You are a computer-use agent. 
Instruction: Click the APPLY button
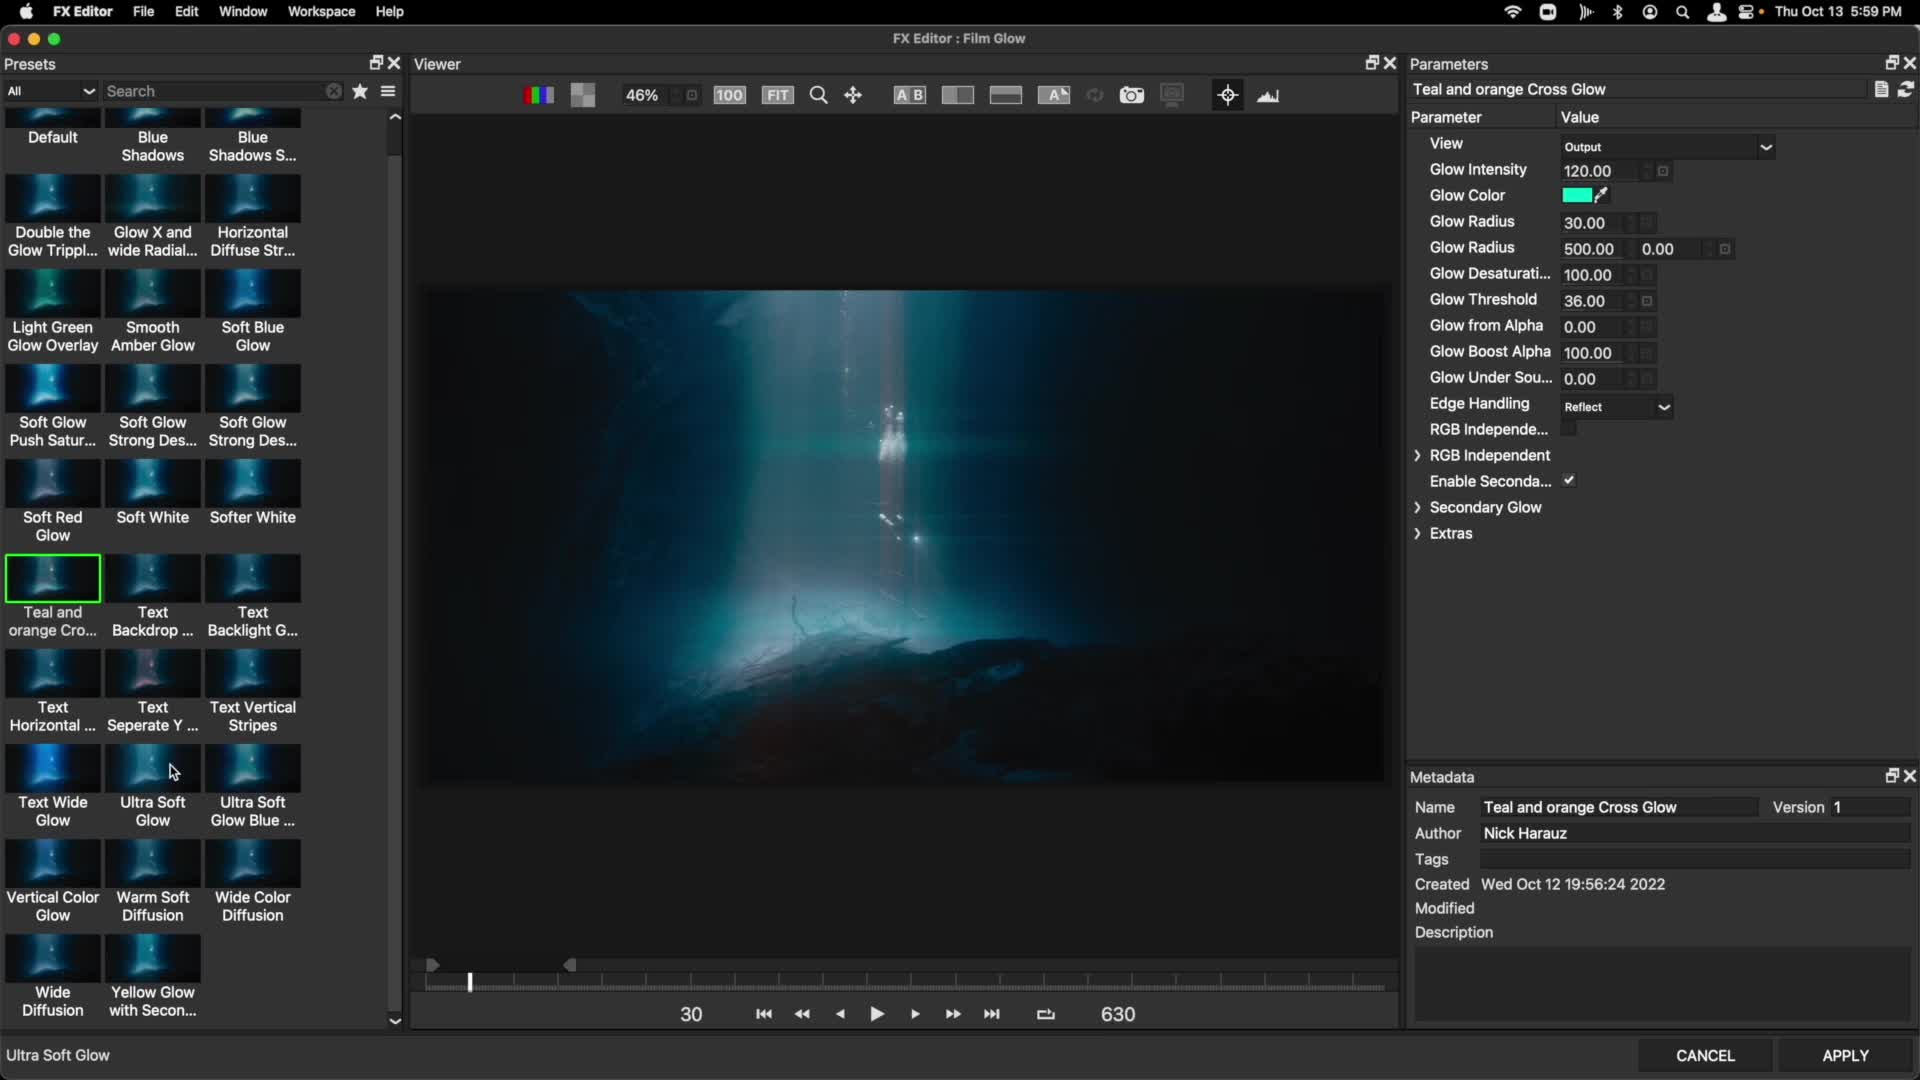(1845, 1055)
